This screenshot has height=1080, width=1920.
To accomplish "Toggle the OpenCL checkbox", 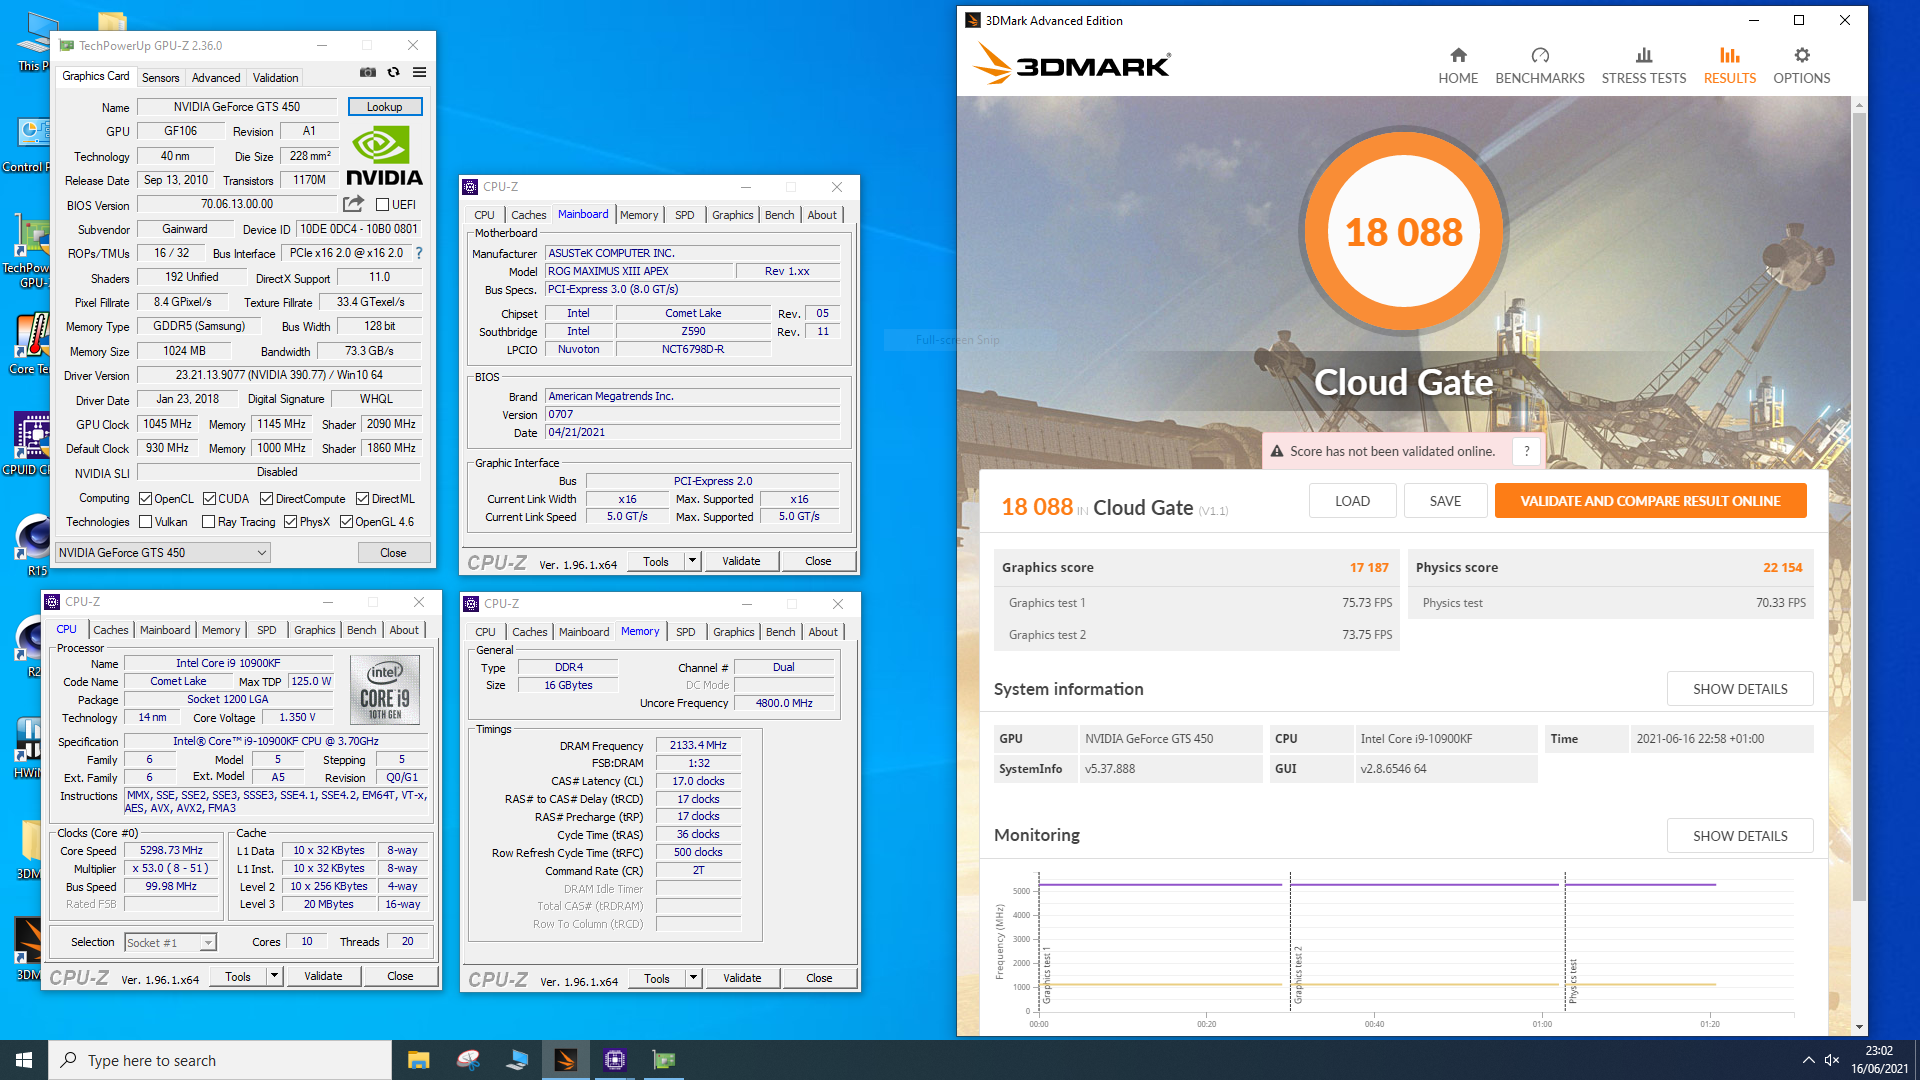I will click(145, 499).
